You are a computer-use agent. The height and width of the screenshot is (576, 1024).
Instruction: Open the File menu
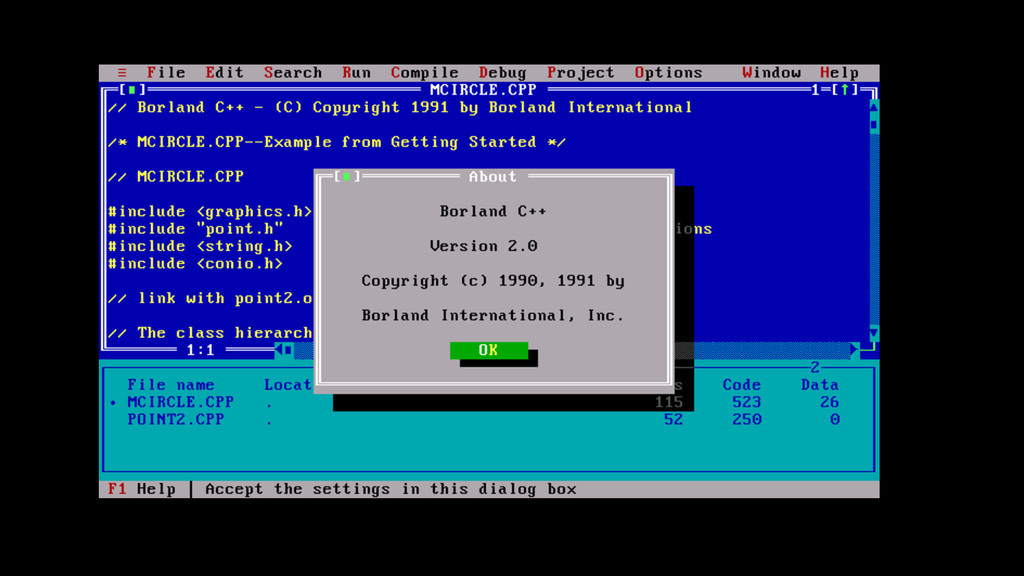tap(166, 72)
